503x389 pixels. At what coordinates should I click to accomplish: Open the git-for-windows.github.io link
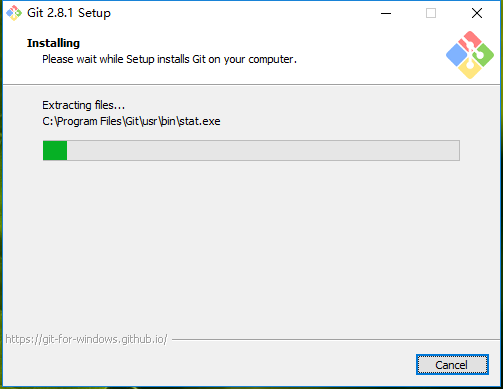(x=86, y=339)
